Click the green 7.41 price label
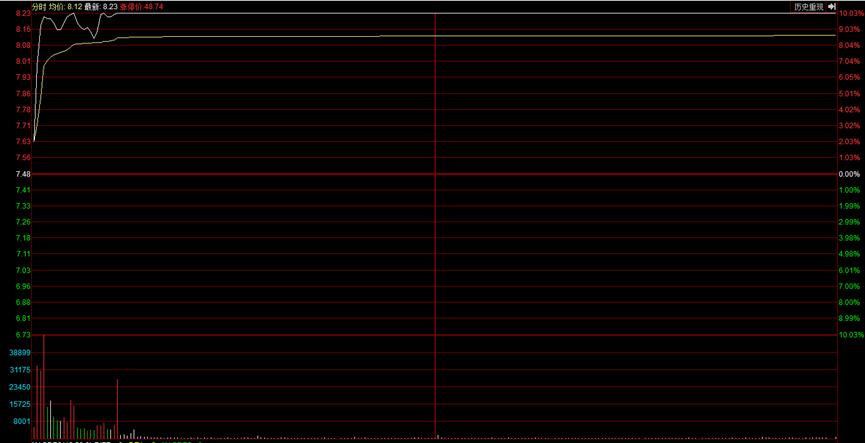This screenshot has width=865, height=443. (23, 190)
